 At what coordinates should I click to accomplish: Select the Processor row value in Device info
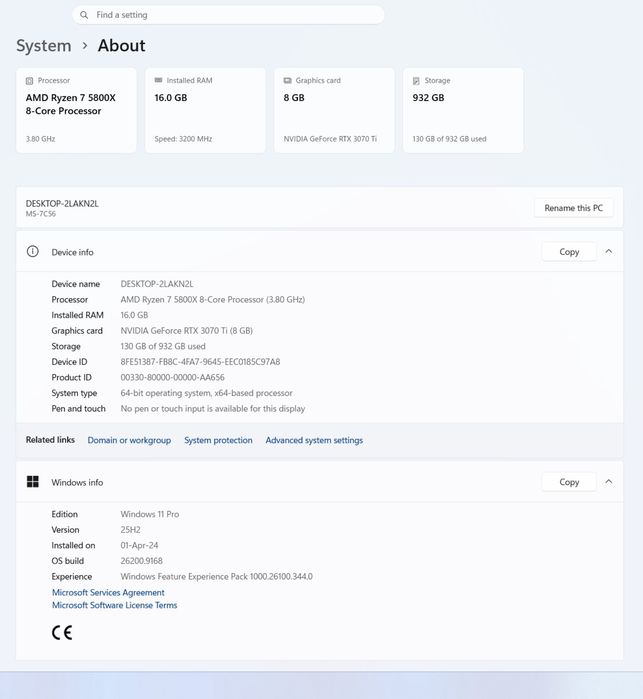(x=213, y=300)
